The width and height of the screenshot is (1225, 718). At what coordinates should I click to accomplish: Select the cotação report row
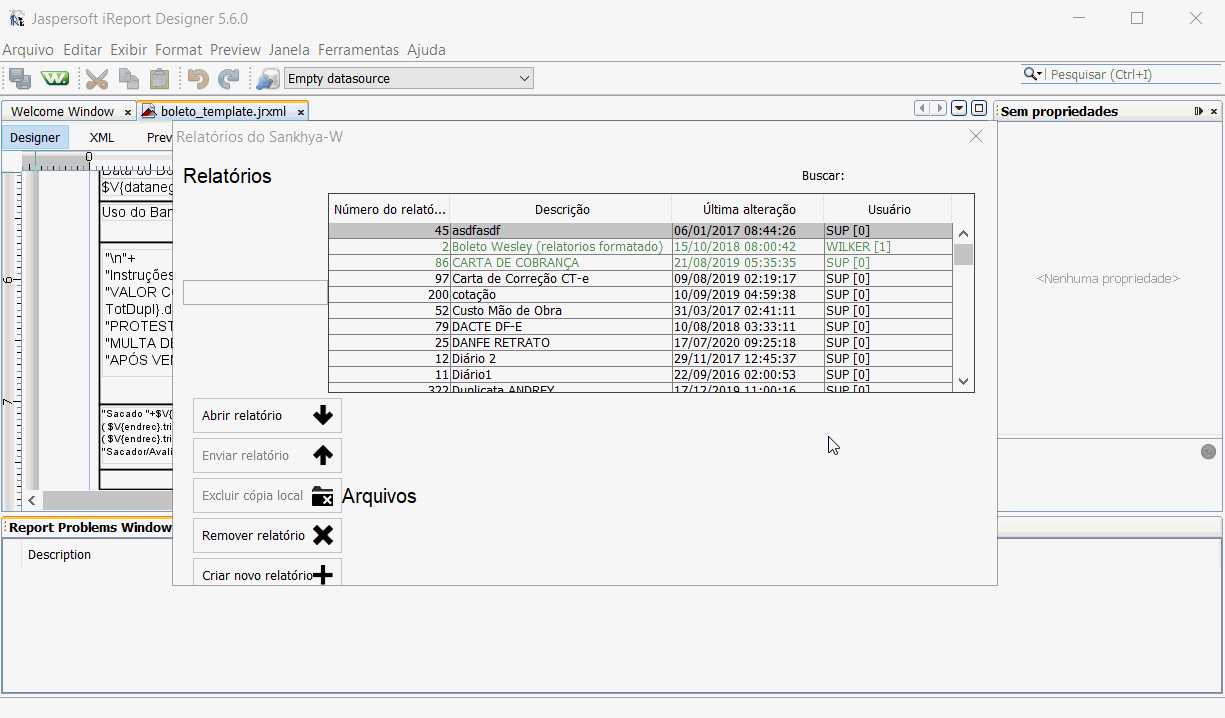(641, 295)
